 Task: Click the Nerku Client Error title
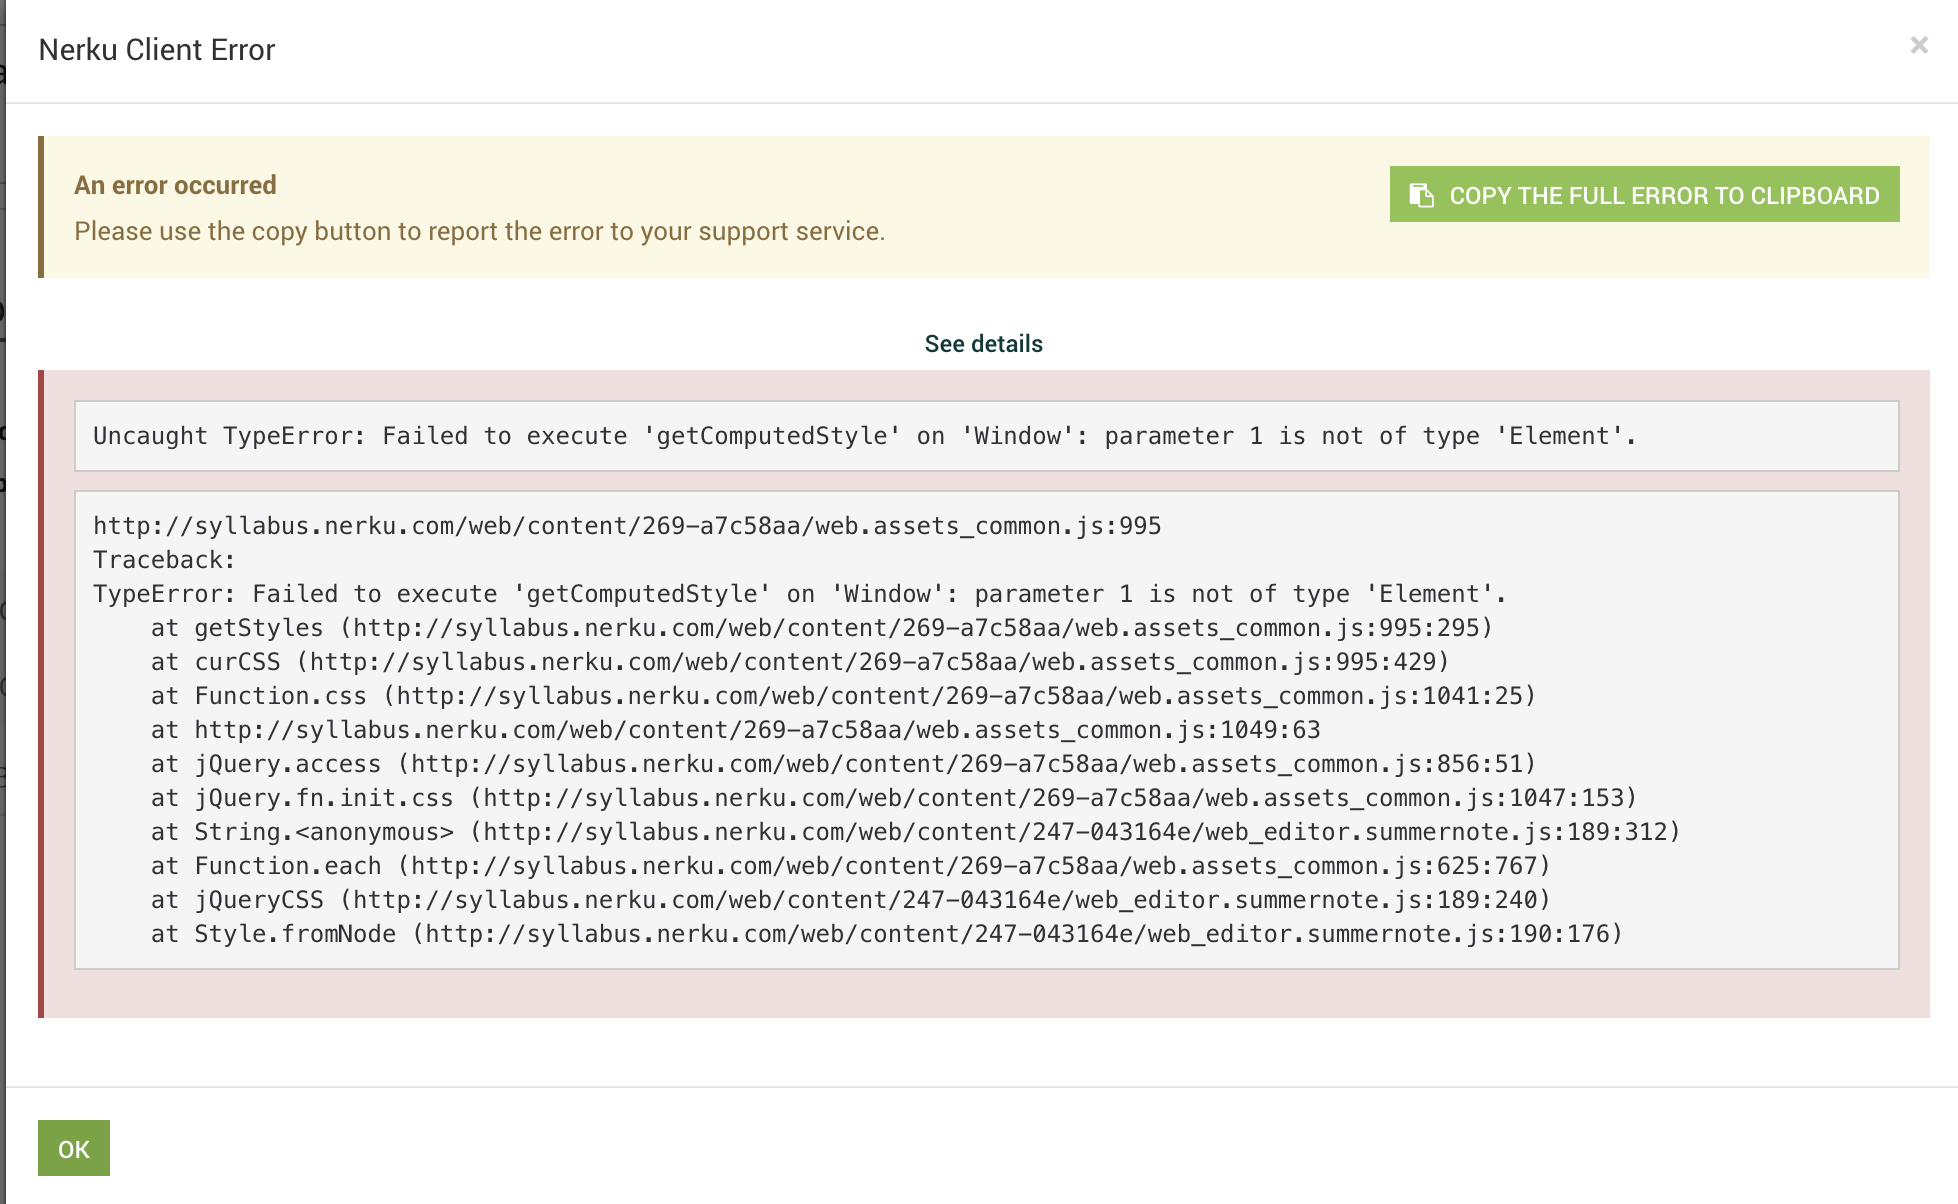(157, 50)
